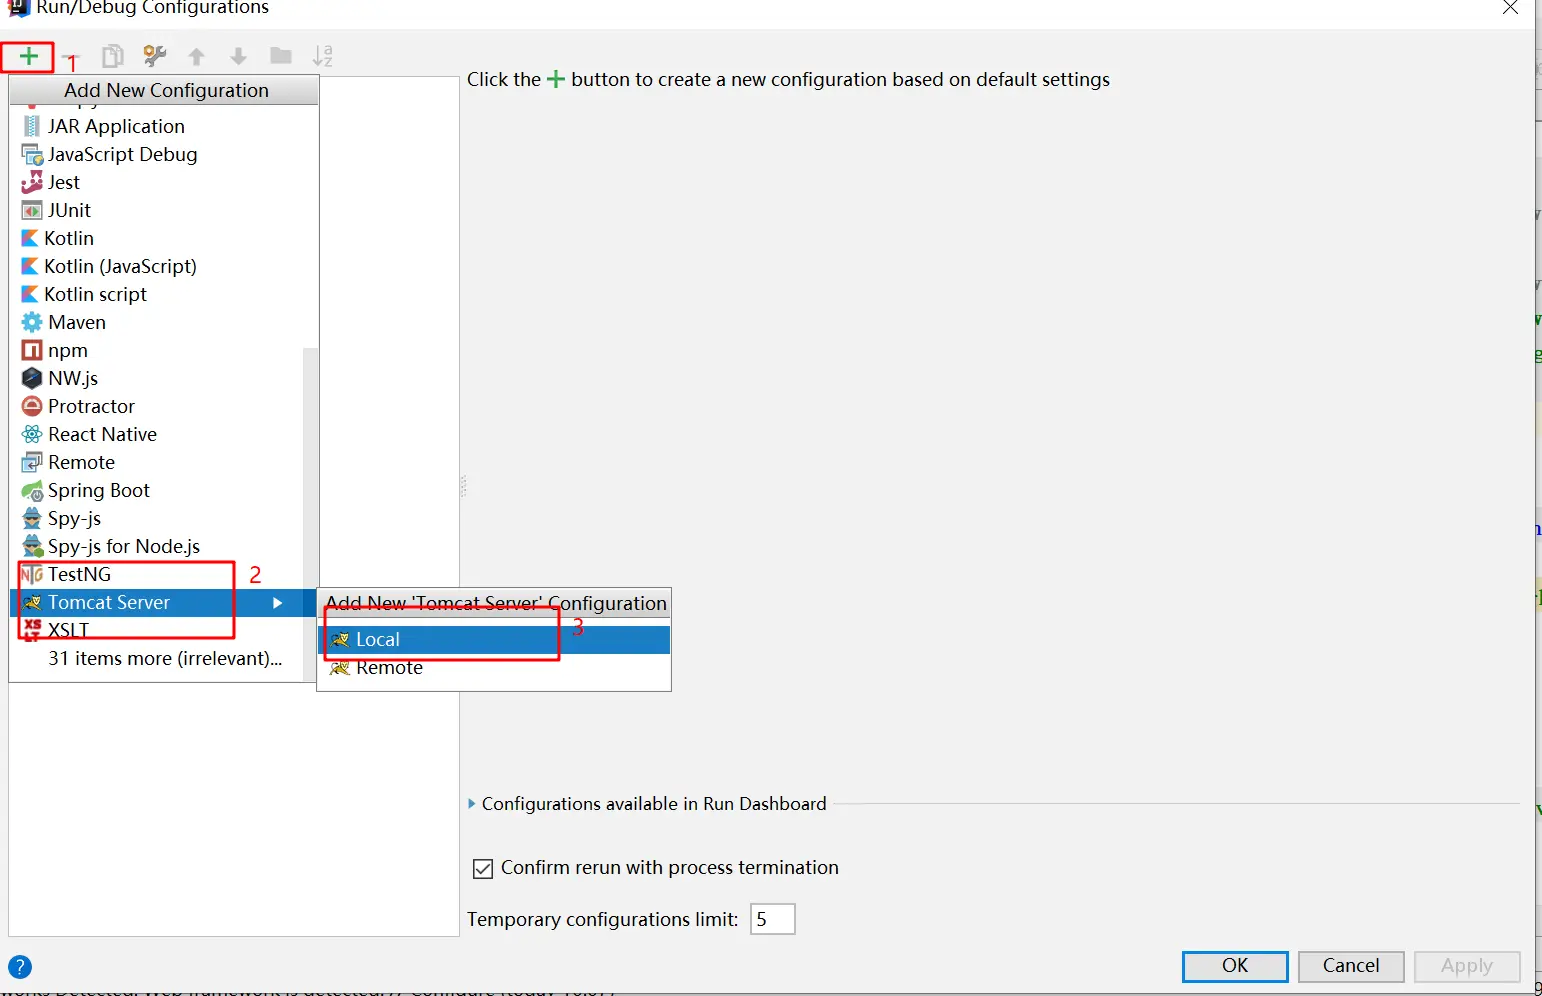Image resolution: width=1542 pixels, height=996 pixels.
Task: Click the Apply button
Action: pyautogui.click(x=1467, y=966)
